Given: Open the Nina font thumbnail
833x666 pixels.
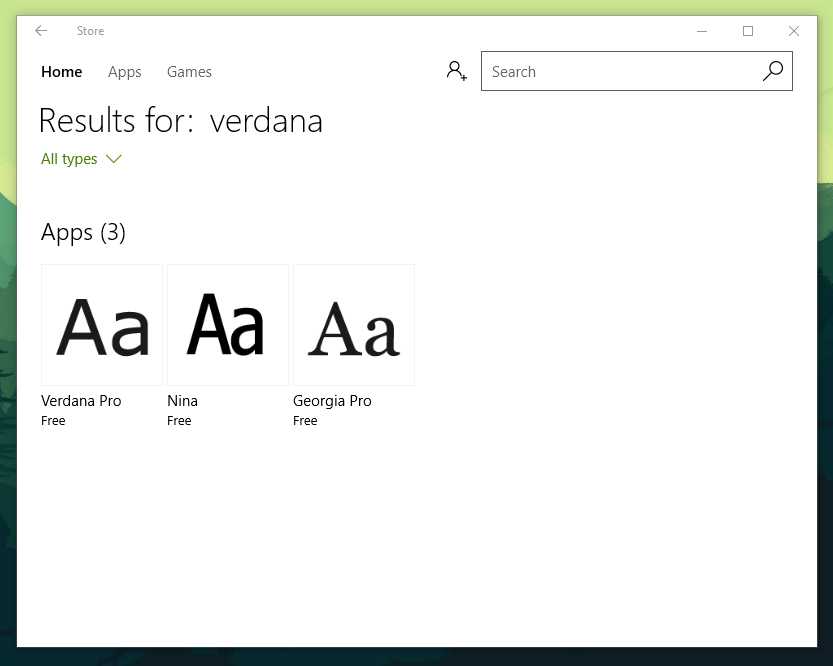Looking at the screenshot, I should (x=228, y=325).
